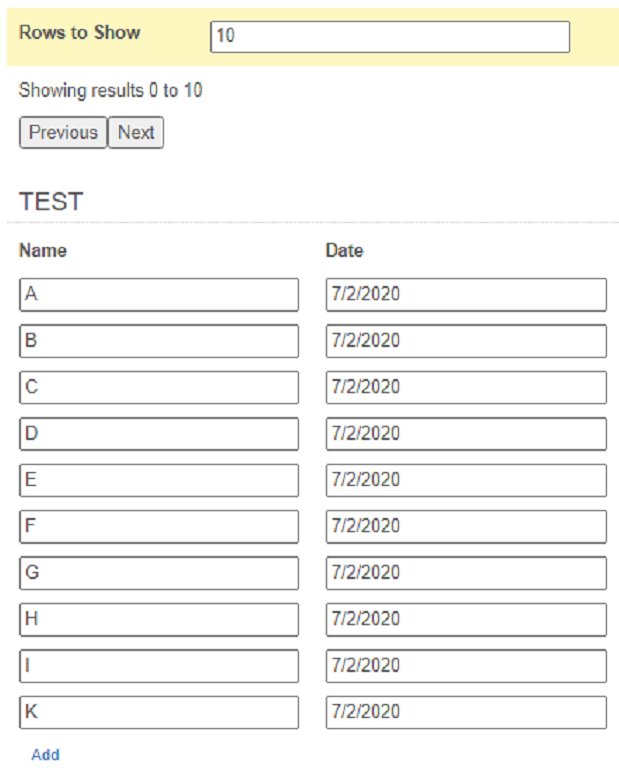Select the Name field containing G

point(159,573)
